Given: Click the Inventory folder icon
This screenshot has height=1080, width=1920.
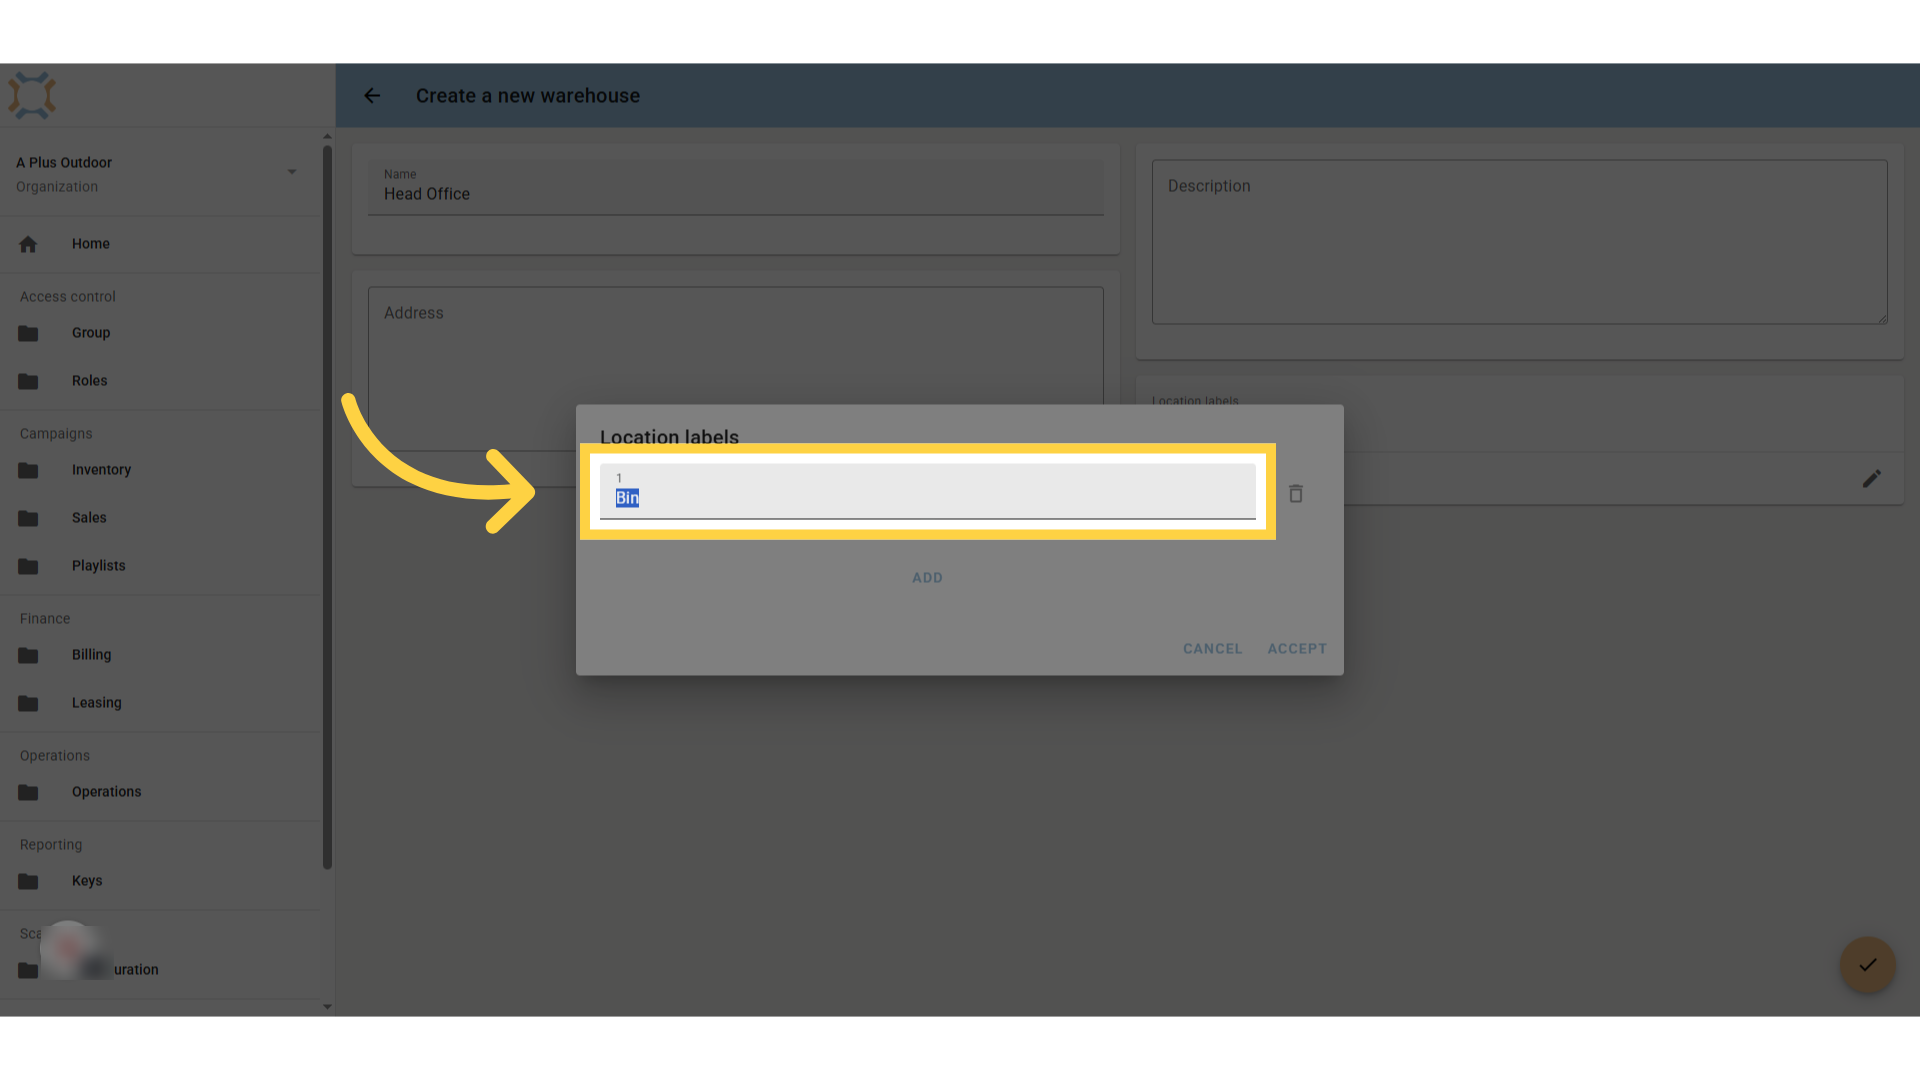Looking at the screenshot, I should [28, 470].
